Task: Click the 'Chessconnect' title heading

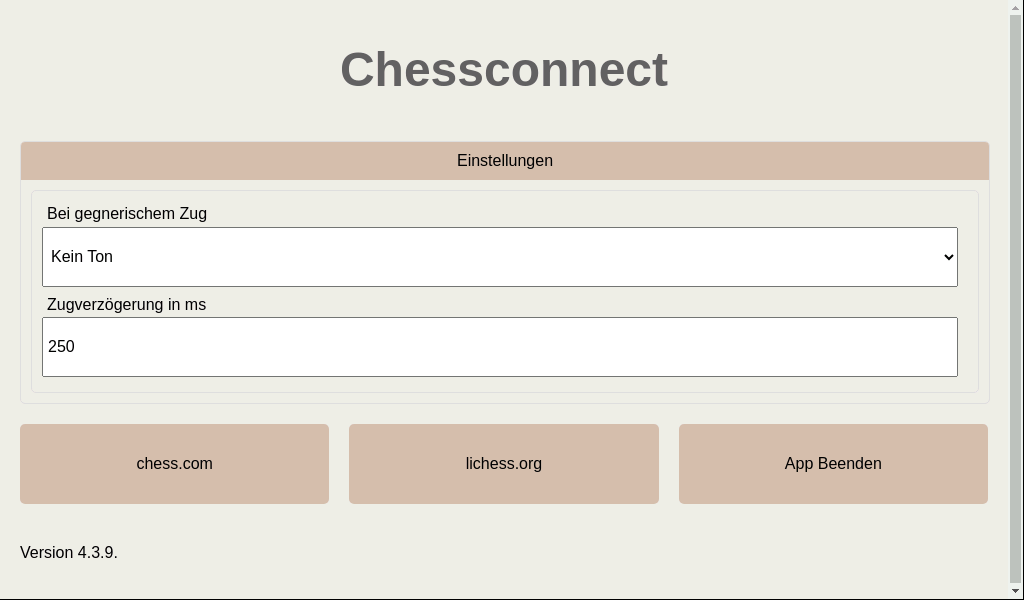Action: (x=503, y=70)
